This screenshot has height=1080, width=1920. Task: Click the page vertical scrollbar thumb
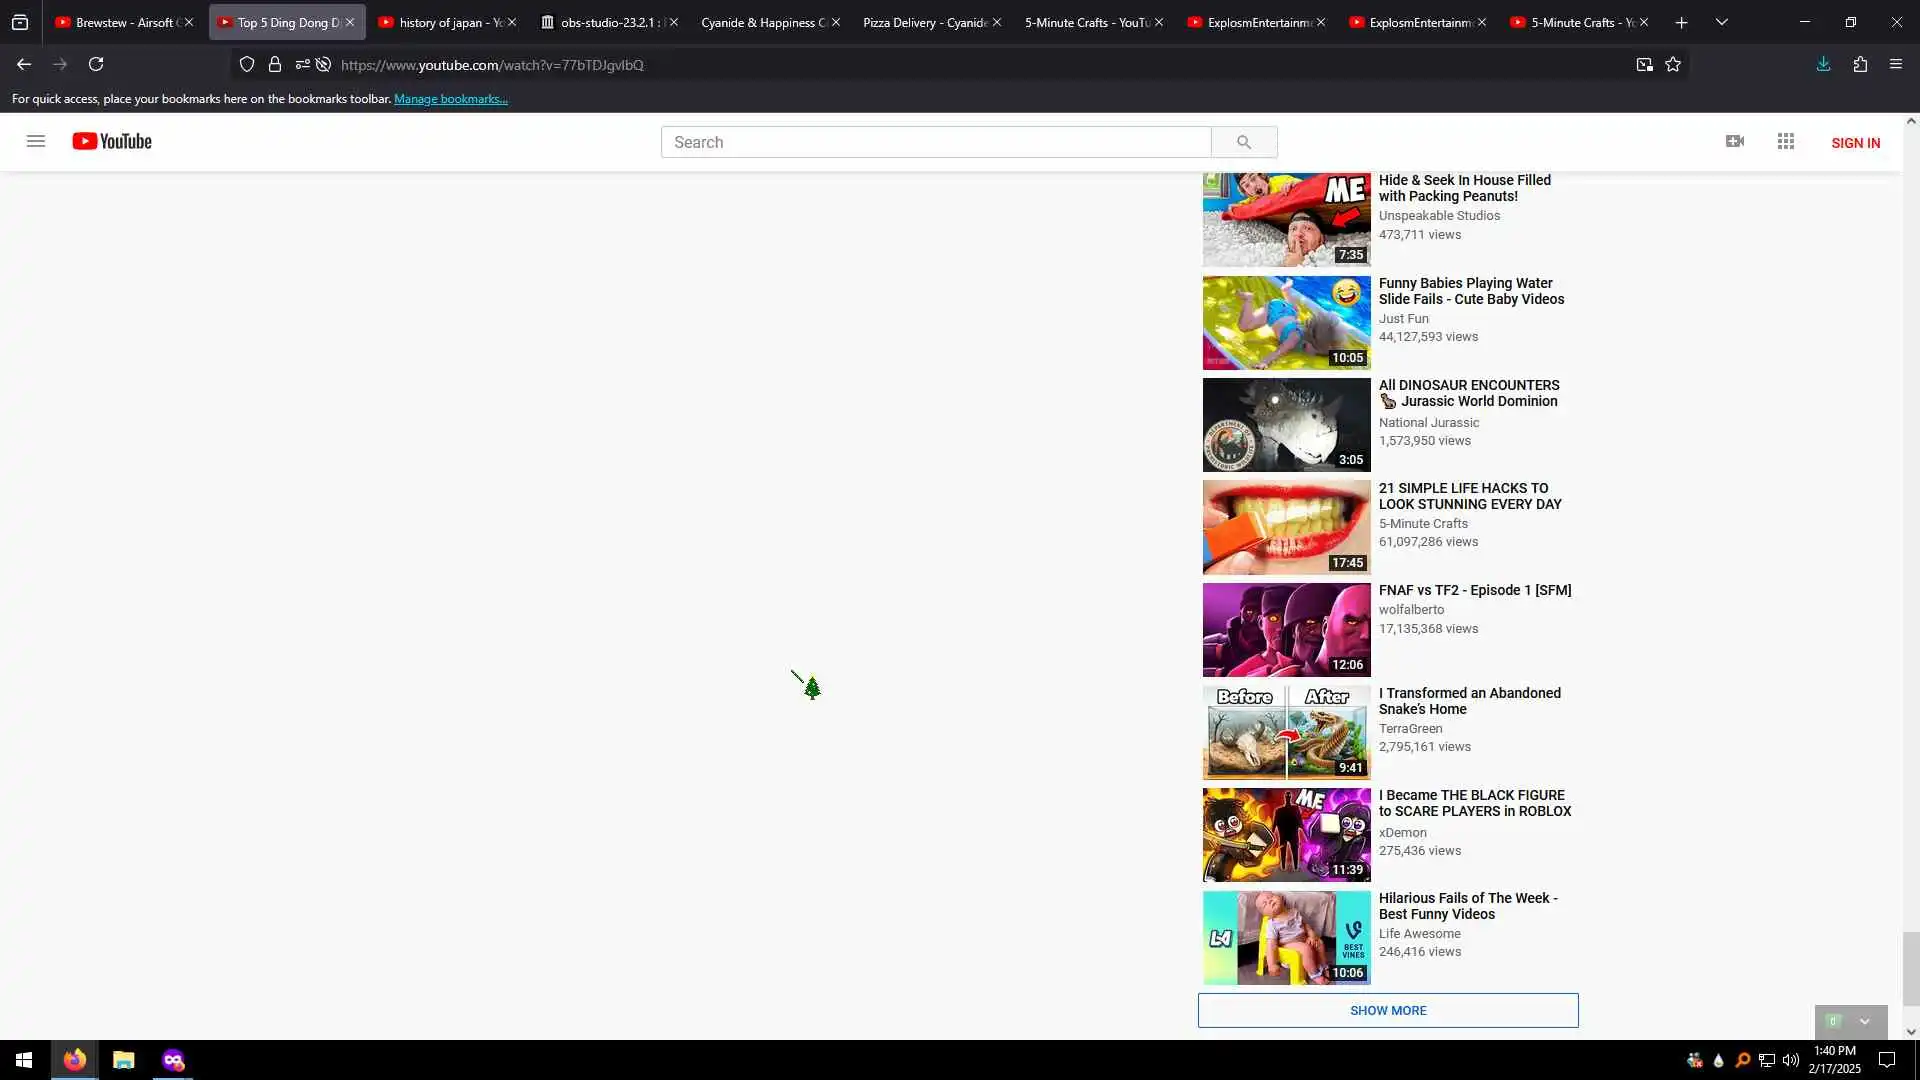point(1910,967)
